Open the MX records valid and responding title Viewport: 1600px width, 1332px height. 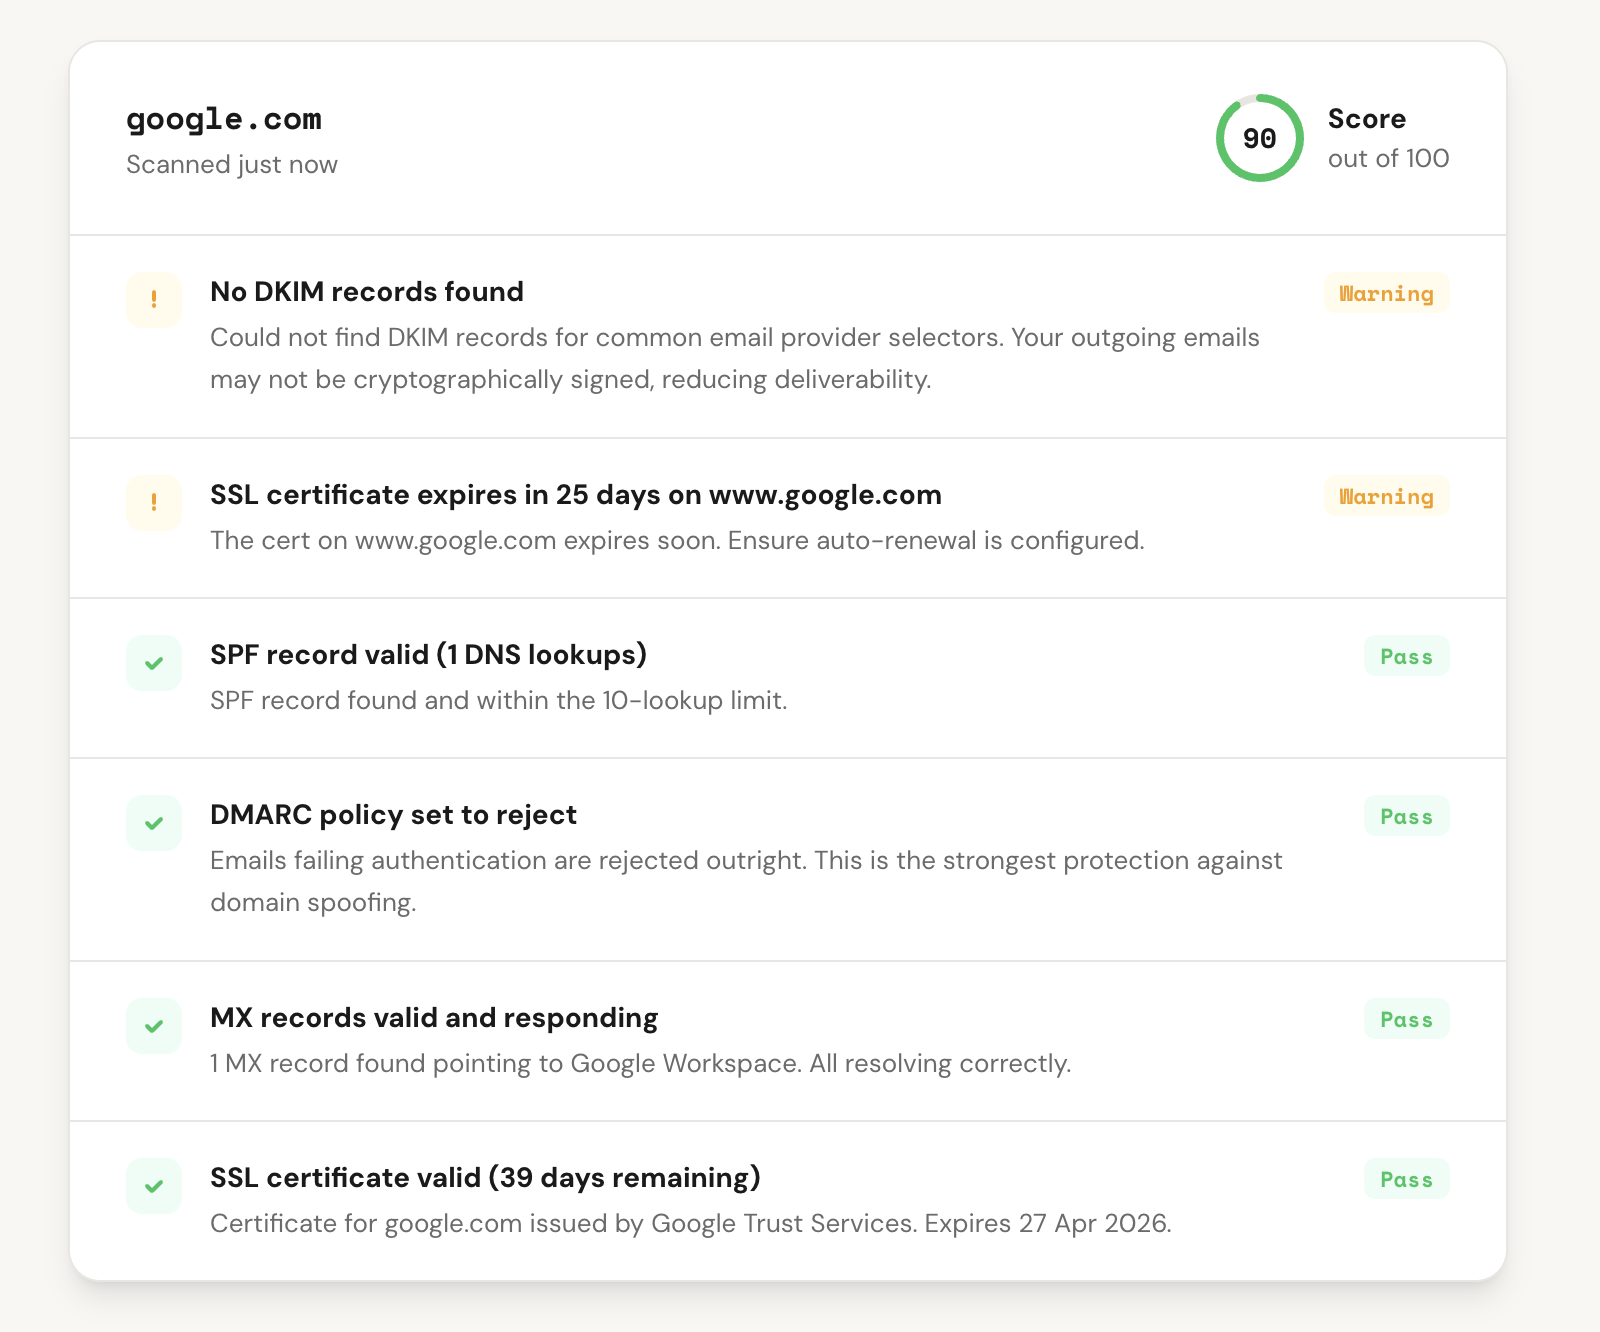tap(434, 1017)
